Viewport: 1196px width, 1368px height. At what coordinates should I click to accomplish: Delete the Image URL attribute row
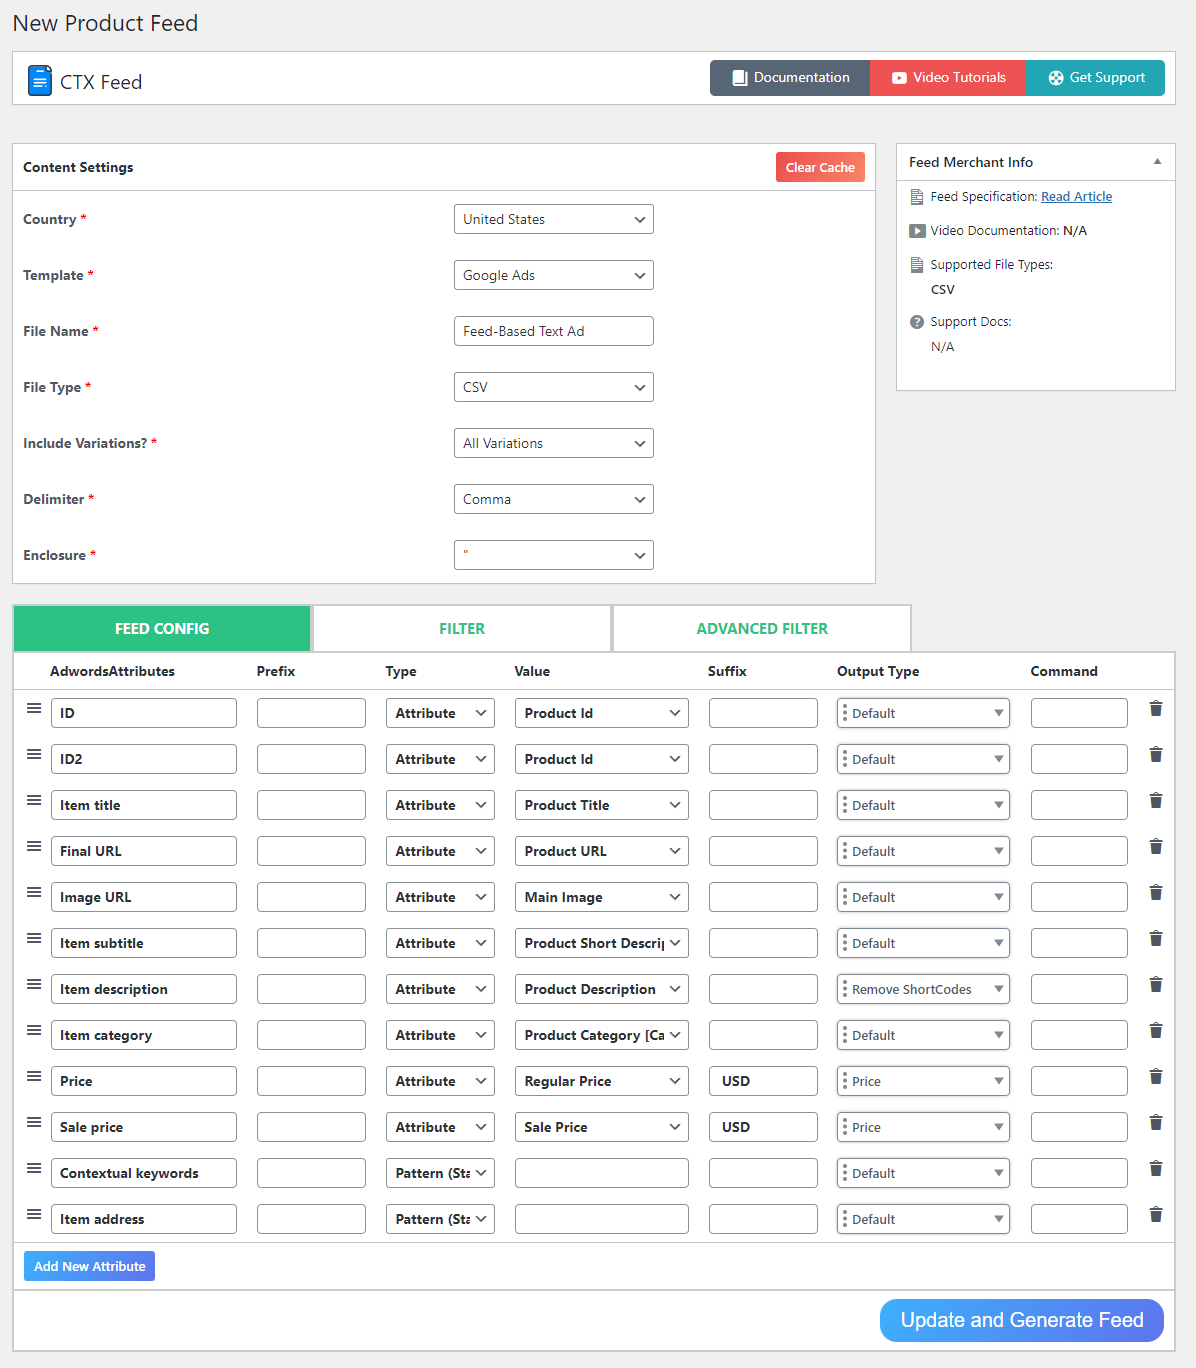point(1156,892)
